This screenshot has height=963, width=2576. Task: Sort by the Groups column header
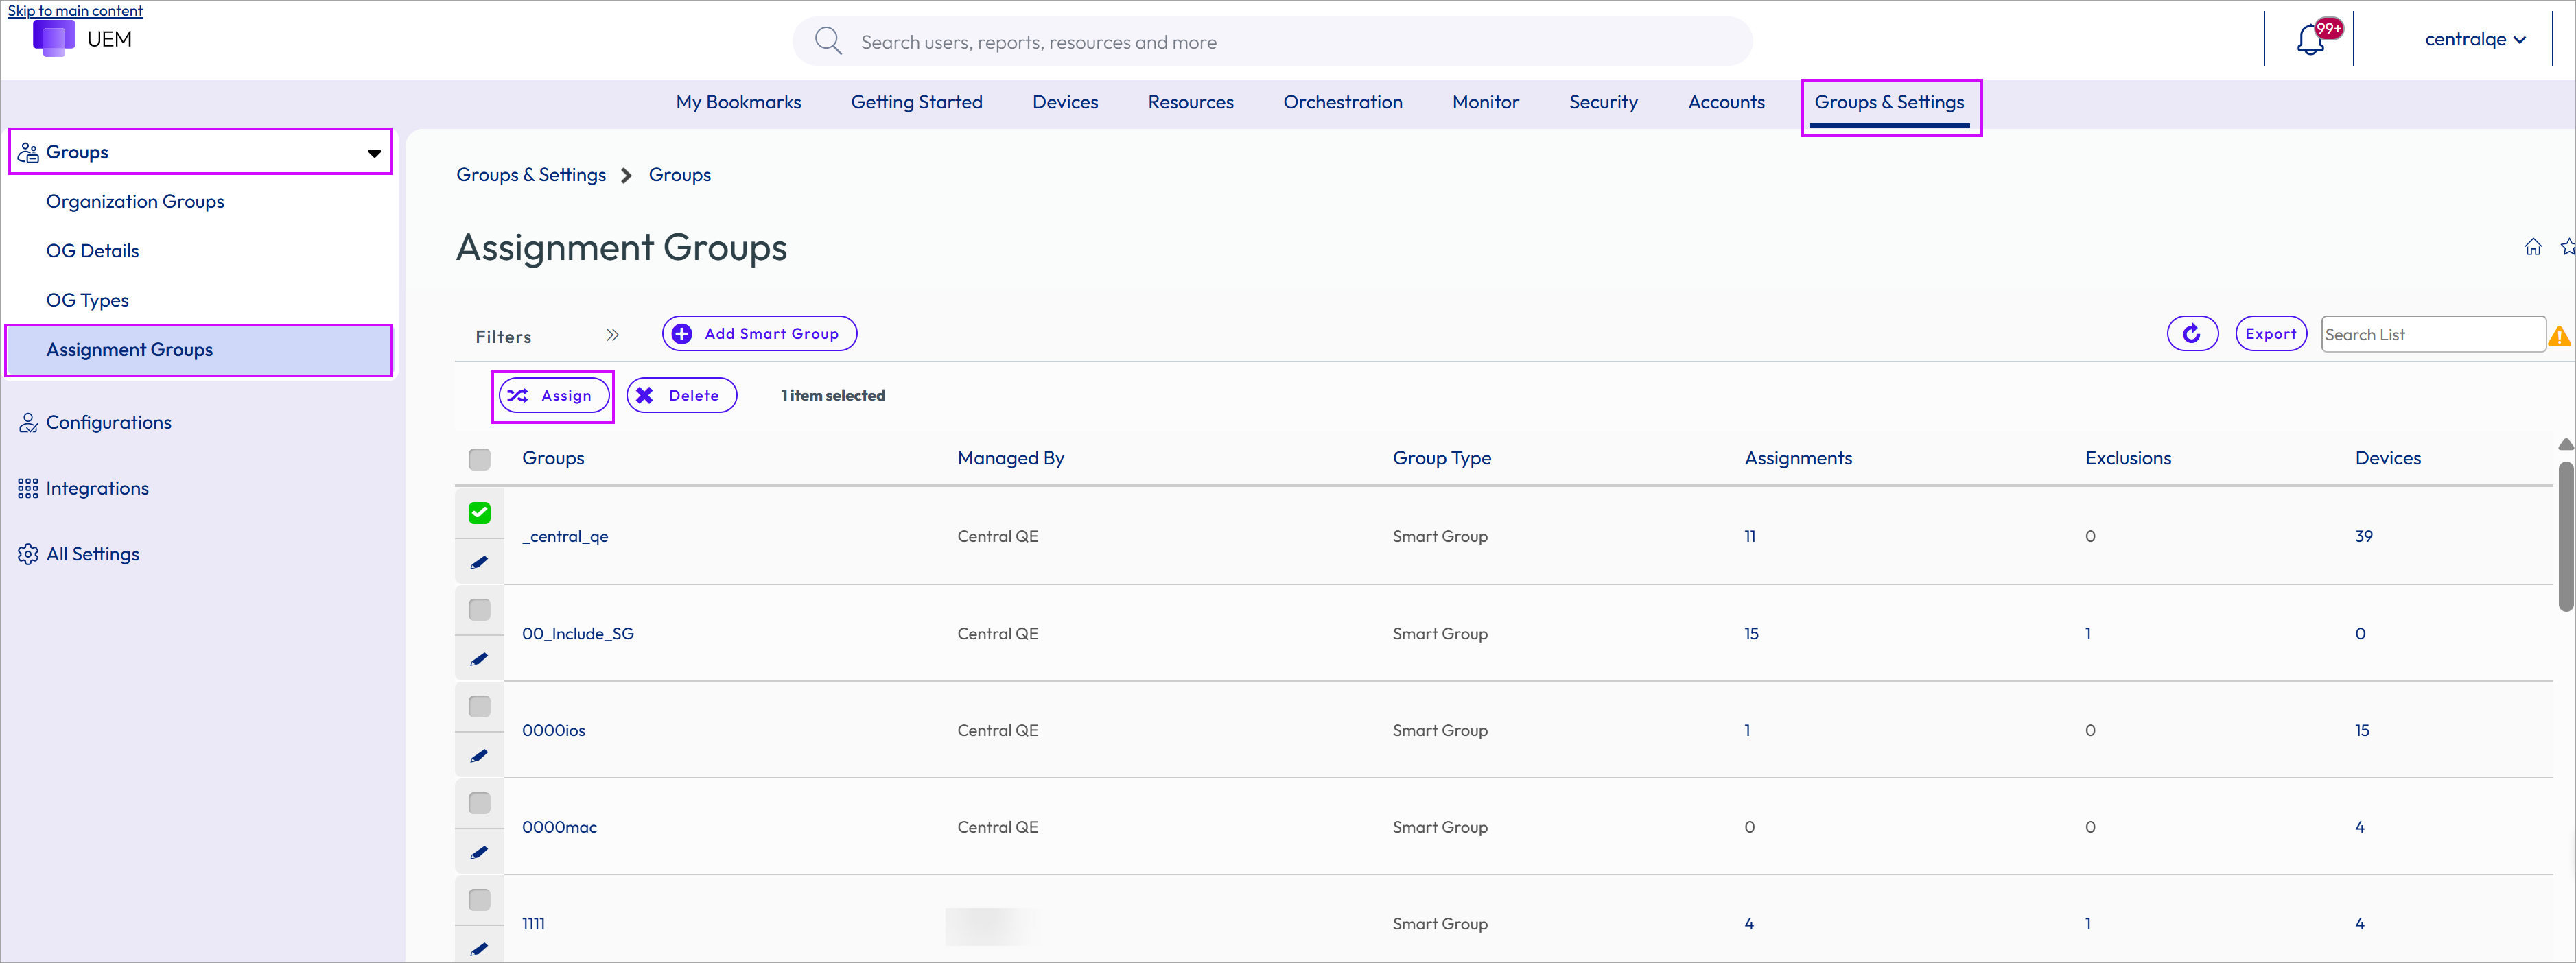553,459
